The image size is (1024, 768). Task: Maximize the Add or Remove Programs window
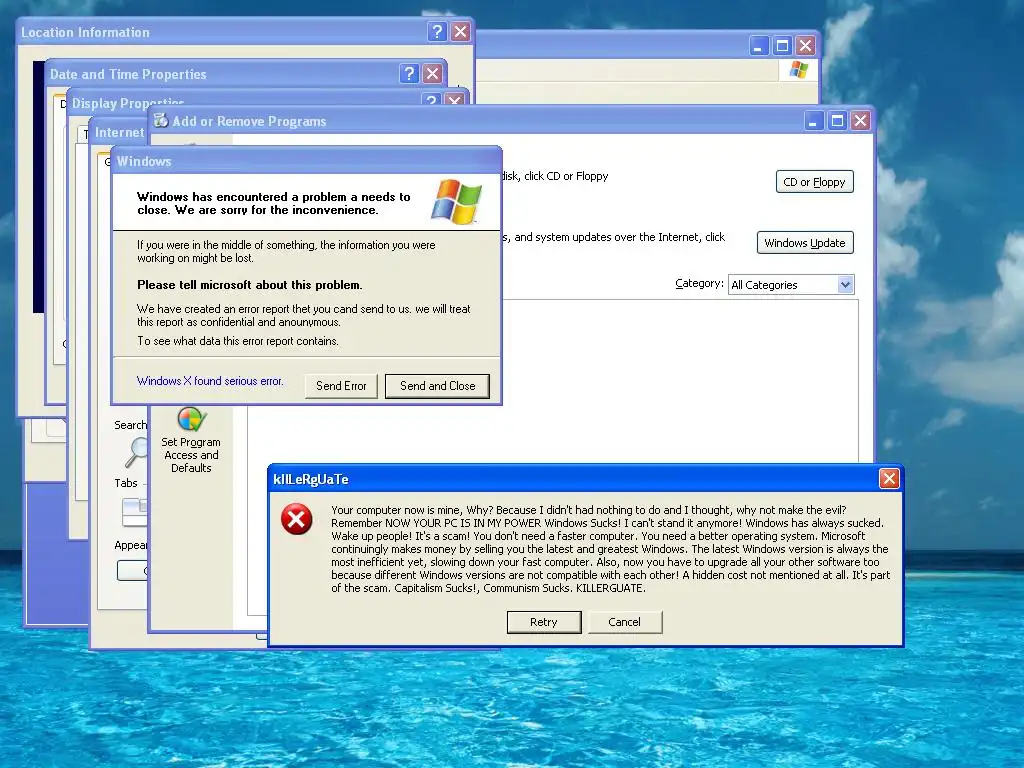pyautogui.click(x=837, y=121)
